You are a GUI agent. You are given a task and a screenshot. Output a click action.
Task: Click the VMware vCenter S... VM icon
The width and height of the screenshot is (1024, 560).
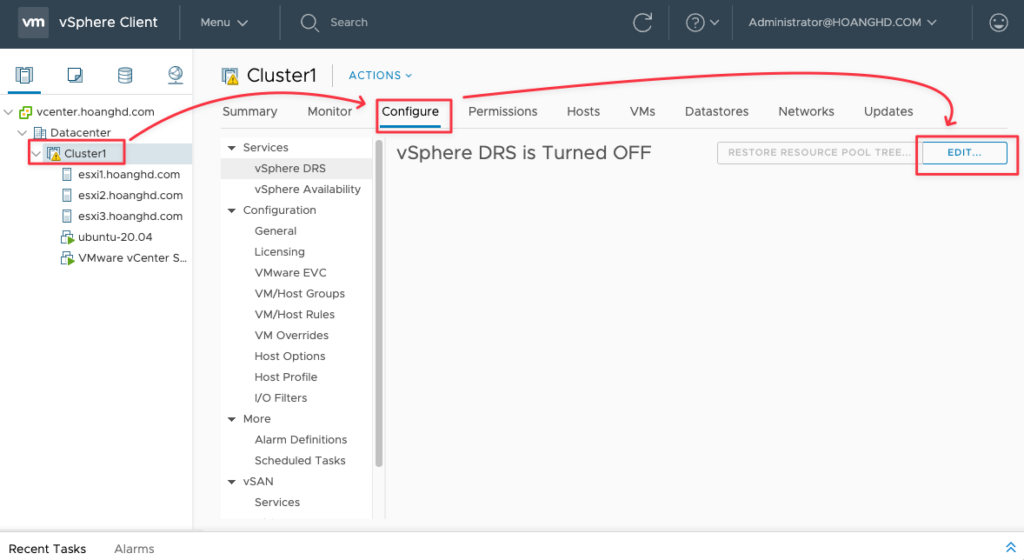(67, 258)
